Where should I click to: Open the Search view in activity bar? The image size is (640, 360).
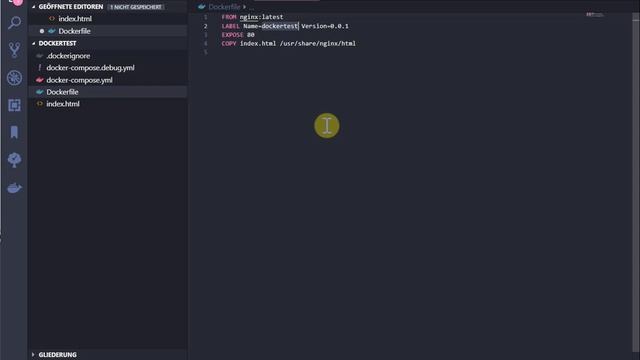[x=14, y=23]
